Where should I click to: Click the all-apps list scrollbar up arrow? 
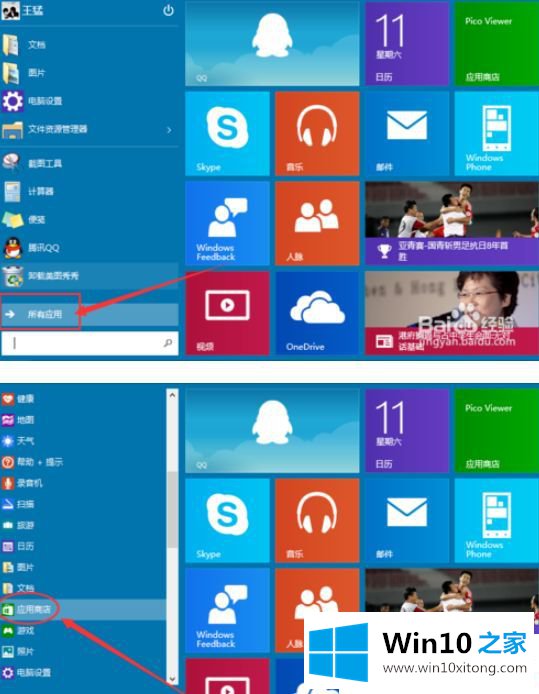click(172, 394)
